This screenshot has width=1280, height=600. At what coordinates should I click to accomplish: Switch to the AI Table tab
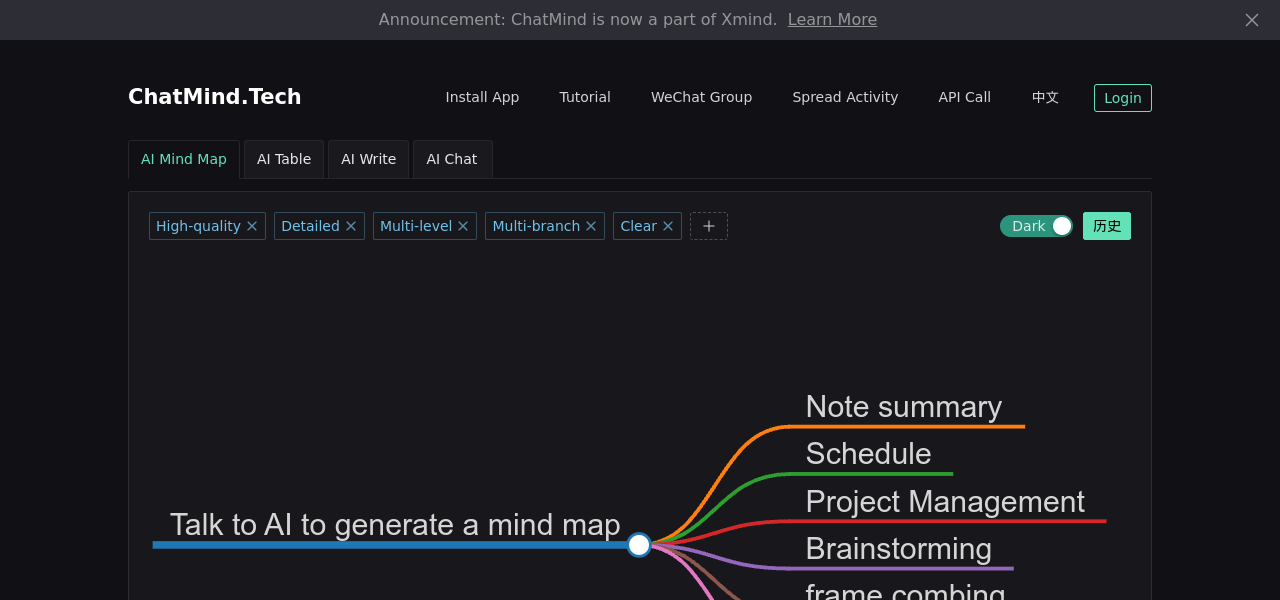pos(284,159)
